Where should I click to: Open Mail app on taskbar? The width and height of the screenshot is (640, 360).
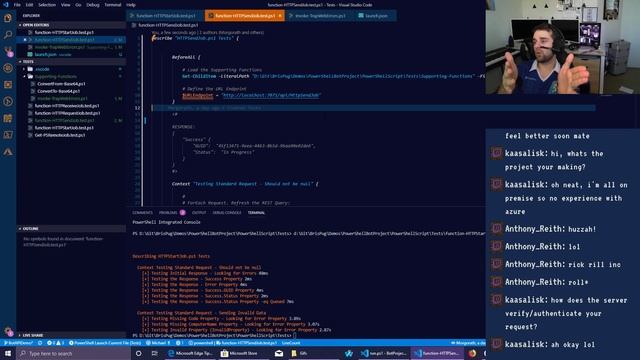click(x=279, y=353)
